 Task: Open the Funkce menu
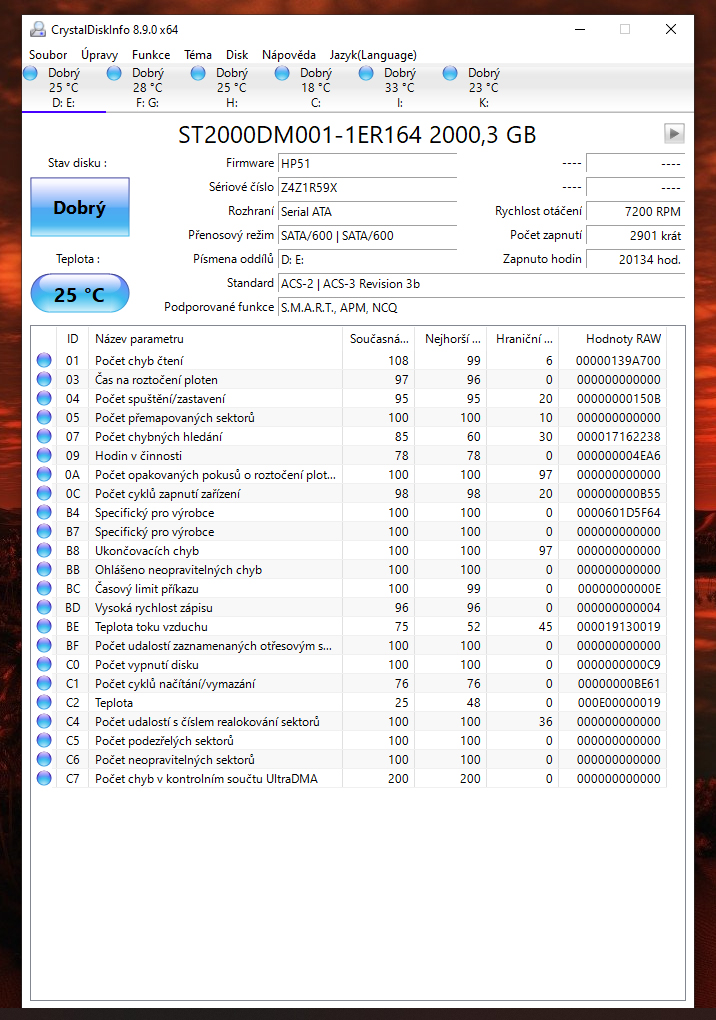[x=151, y=55]
